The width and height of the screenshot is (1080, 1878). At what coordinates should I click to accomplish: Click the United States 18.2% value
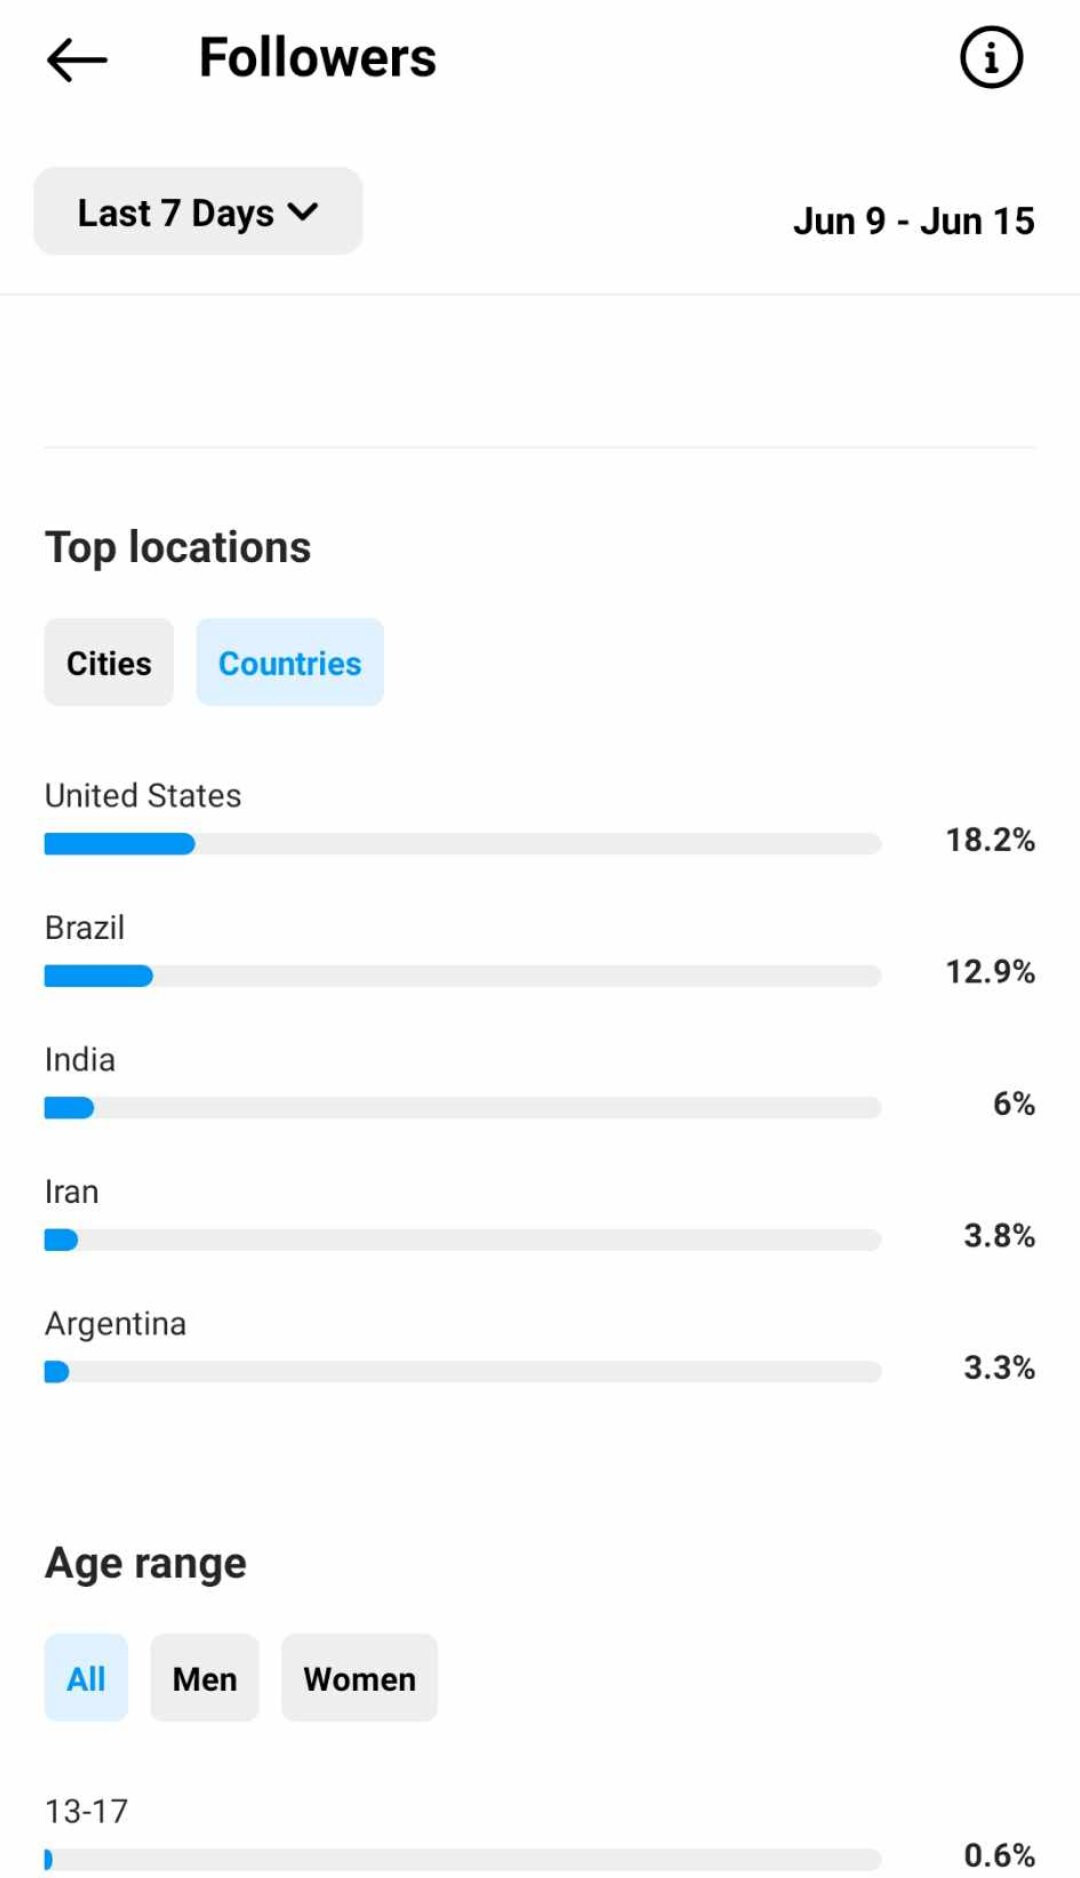click(x=990, y=840)
